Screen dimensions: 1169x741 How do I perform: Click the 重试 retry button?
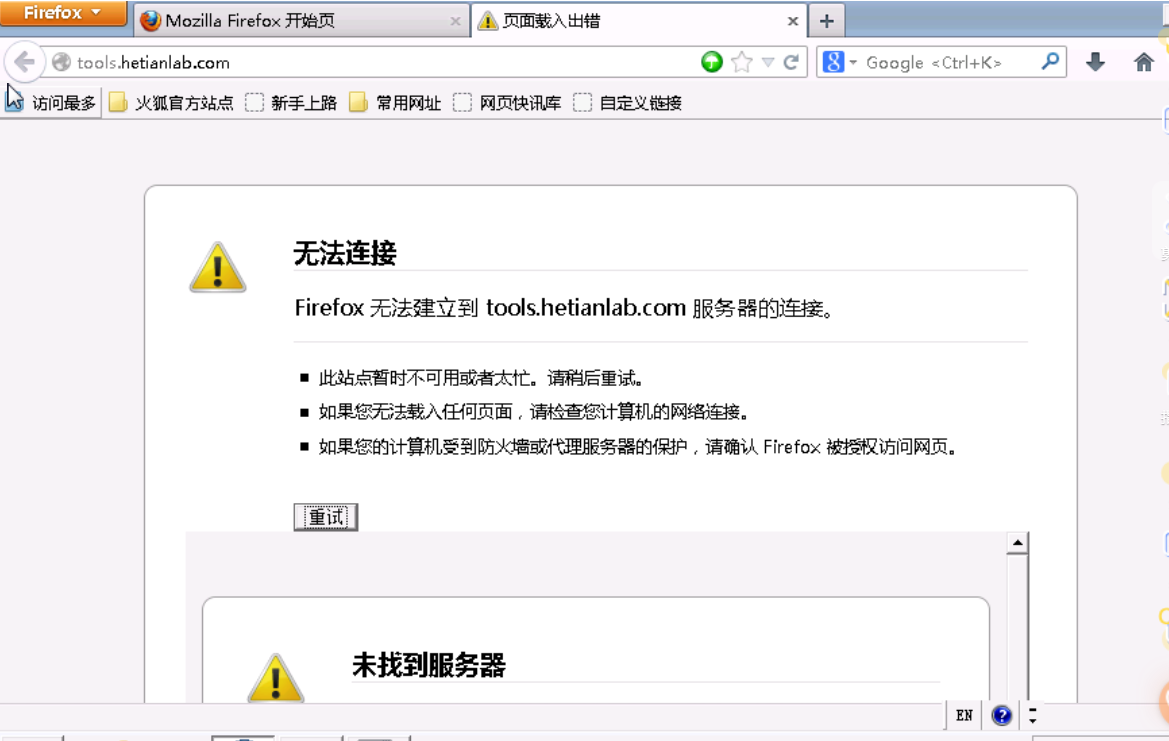[x=326, y=517]
